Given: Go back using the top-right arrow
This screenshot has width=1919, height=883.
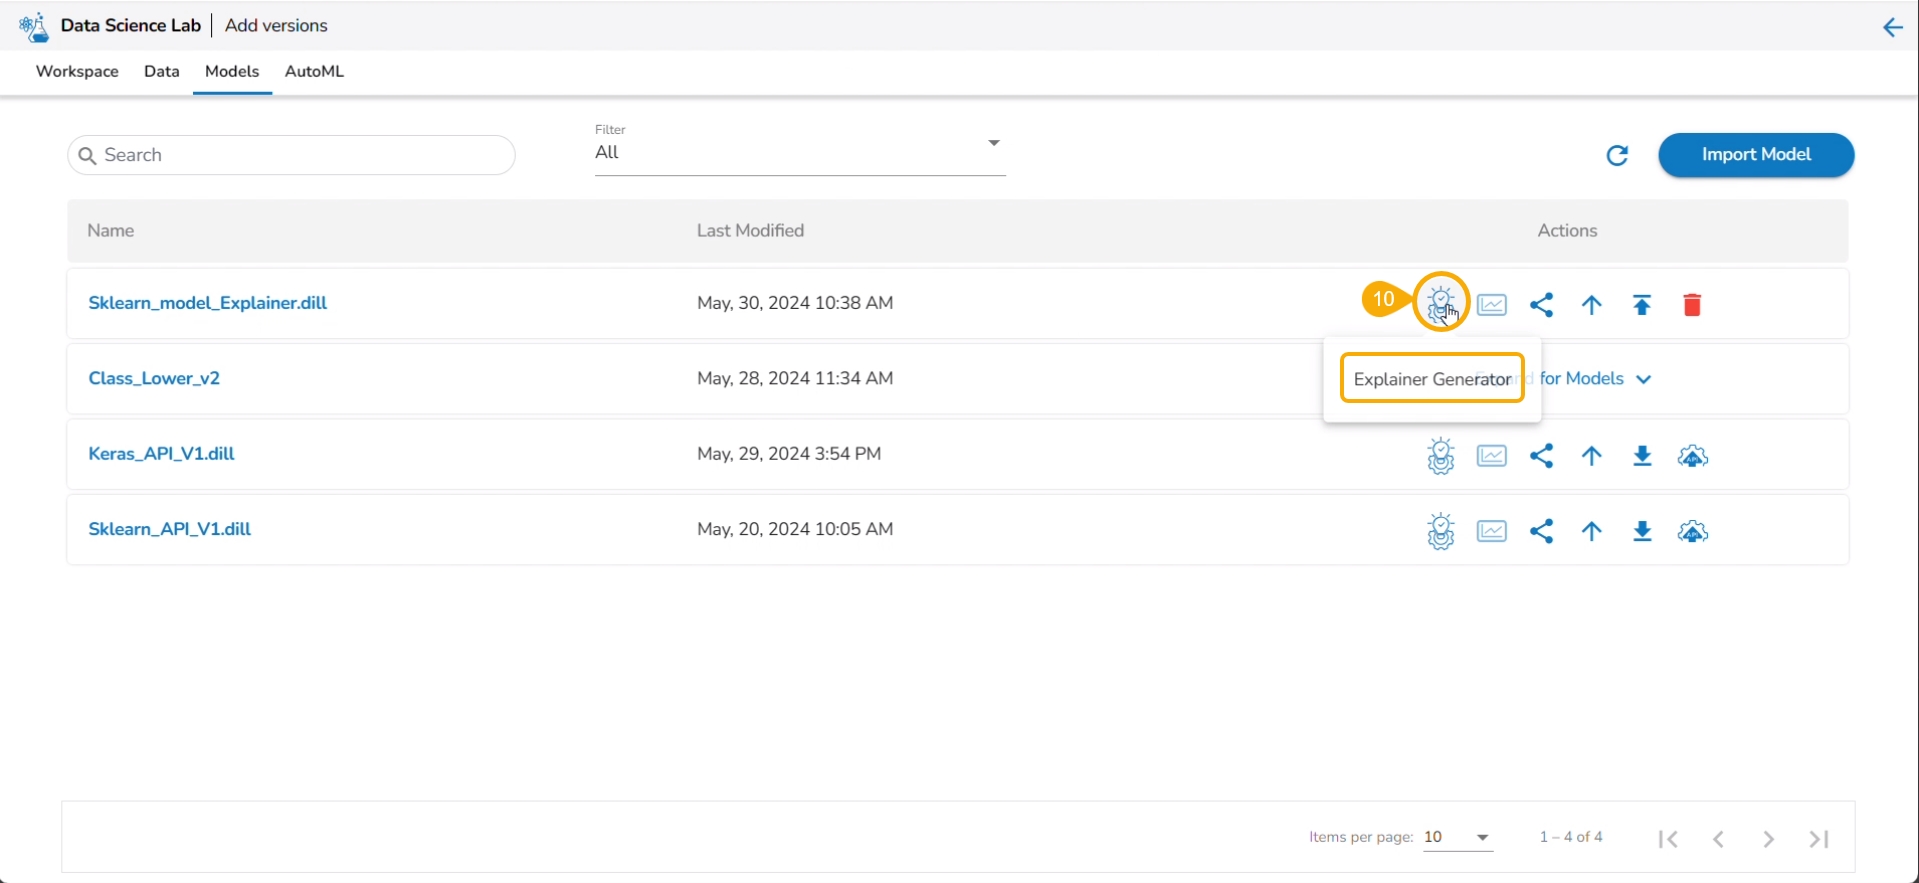Looking at the screenshot, I should [x=1892, y=27].
